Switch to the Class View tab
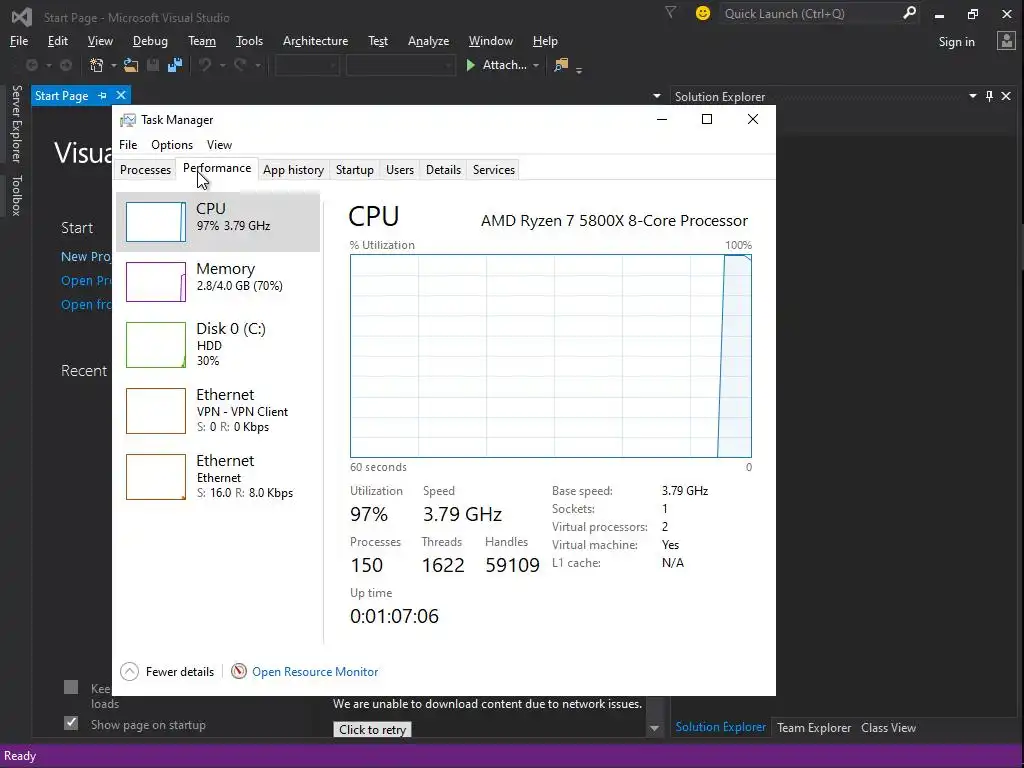This screenshot has height=768, width=1024. pos(888,728)
